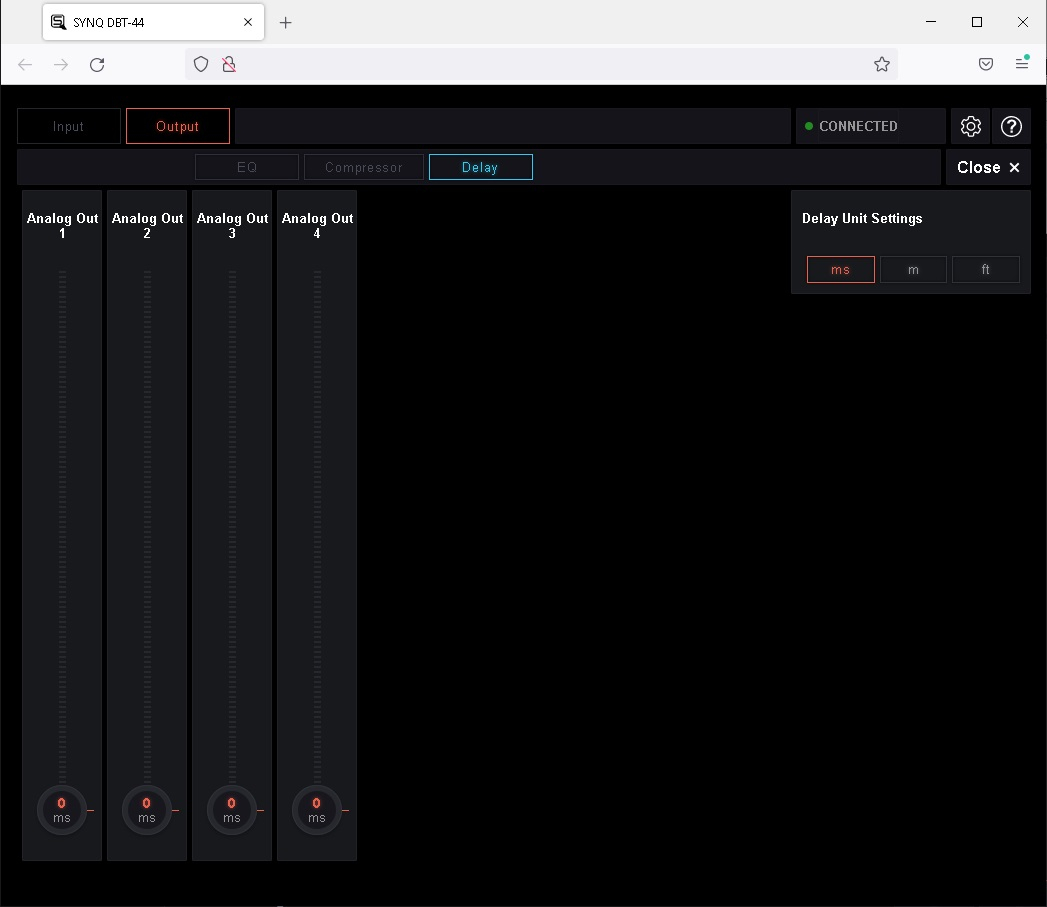Bookmark this page with the star icon

coord(881,64)
